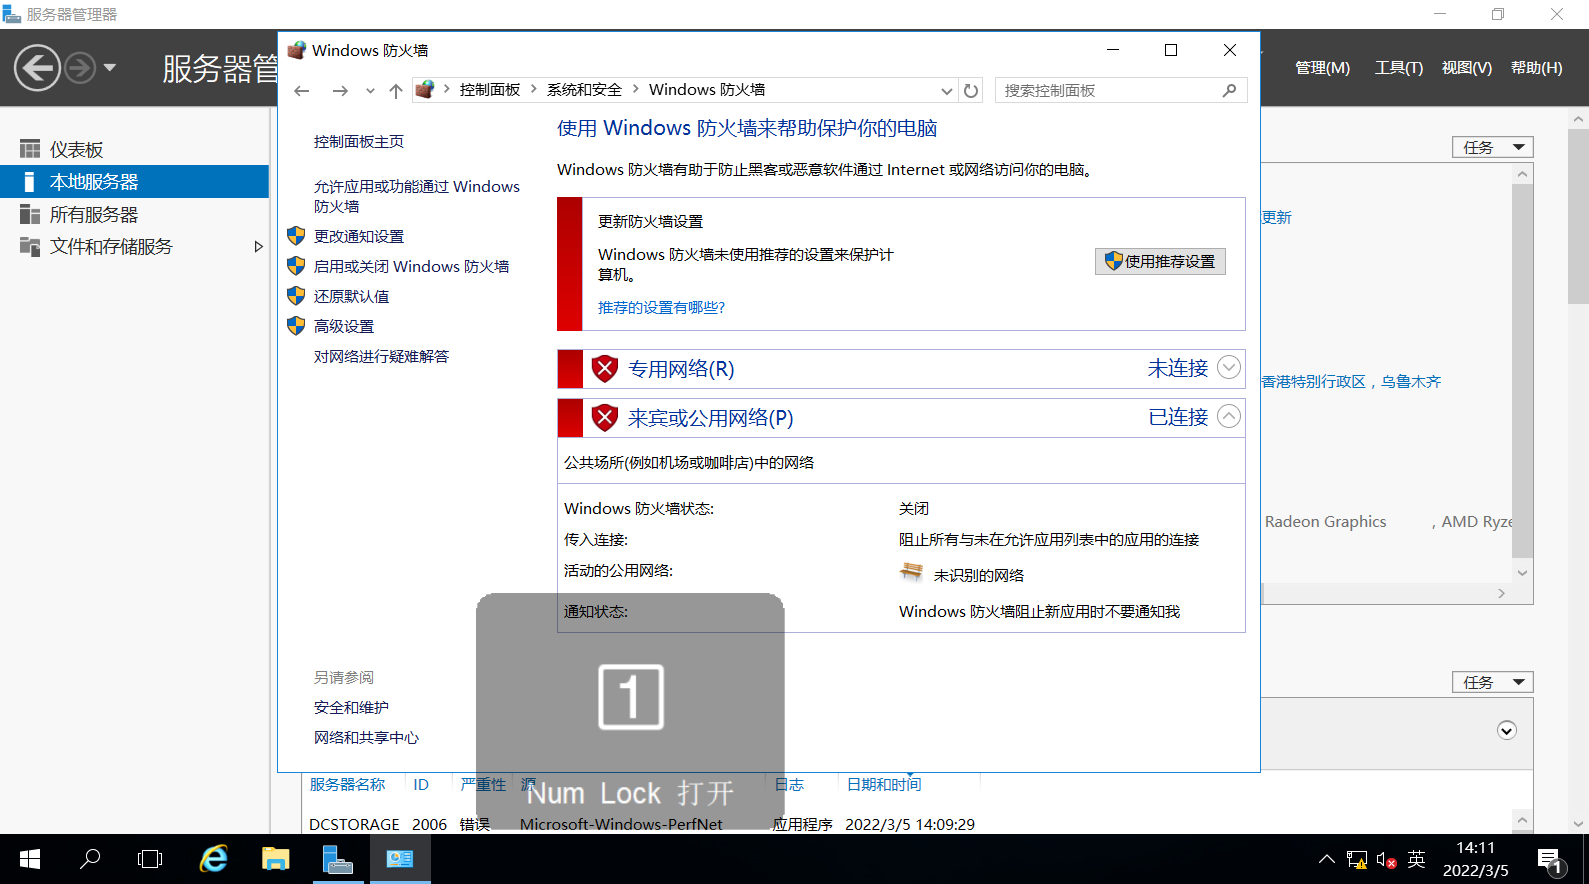Select 本地服务器 in Server Manager sidebar
Screen dimensions: 1589x884
(x=134, y=182)
